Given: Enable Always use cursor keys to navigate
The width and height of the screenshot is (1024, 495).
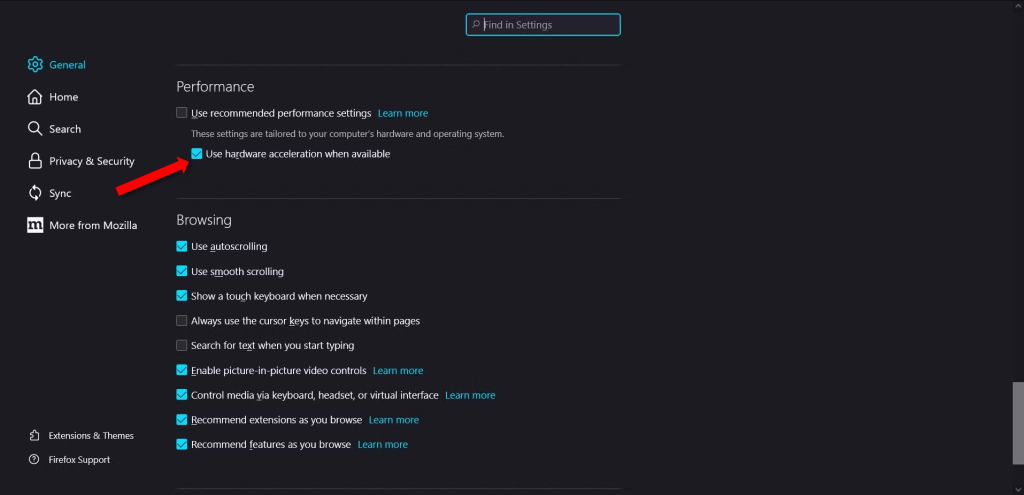Looking at the screenshot, I should coord(182,321).
